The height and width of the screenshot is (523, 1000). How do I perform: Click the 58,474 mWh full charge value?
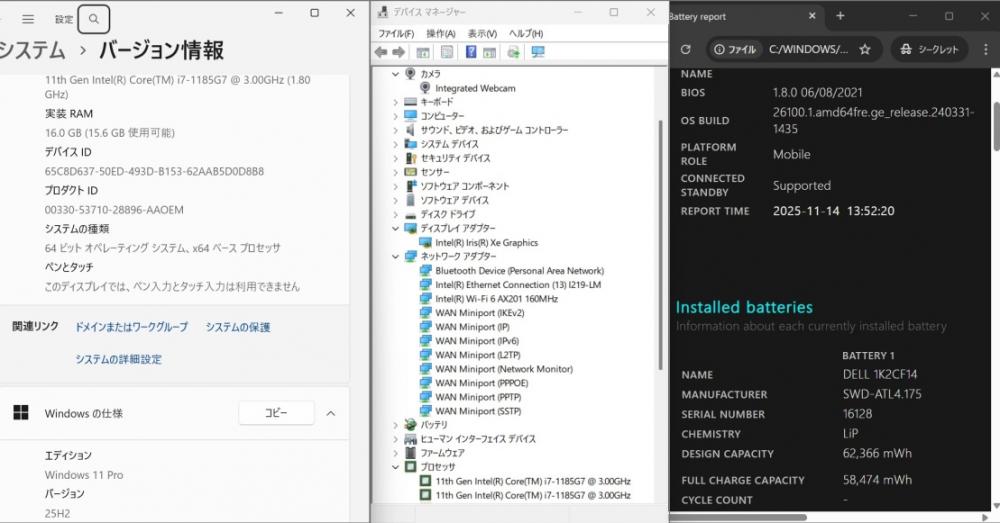(x=877, y=480)
